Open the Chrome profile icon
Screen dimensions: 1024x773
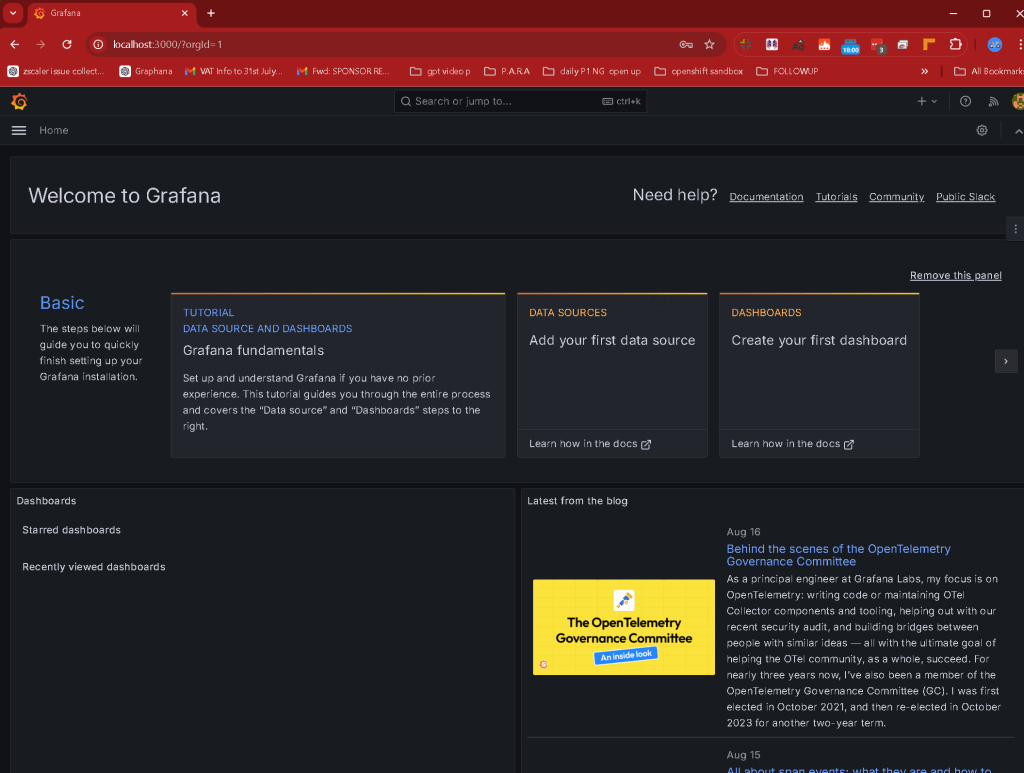[995, 44]
